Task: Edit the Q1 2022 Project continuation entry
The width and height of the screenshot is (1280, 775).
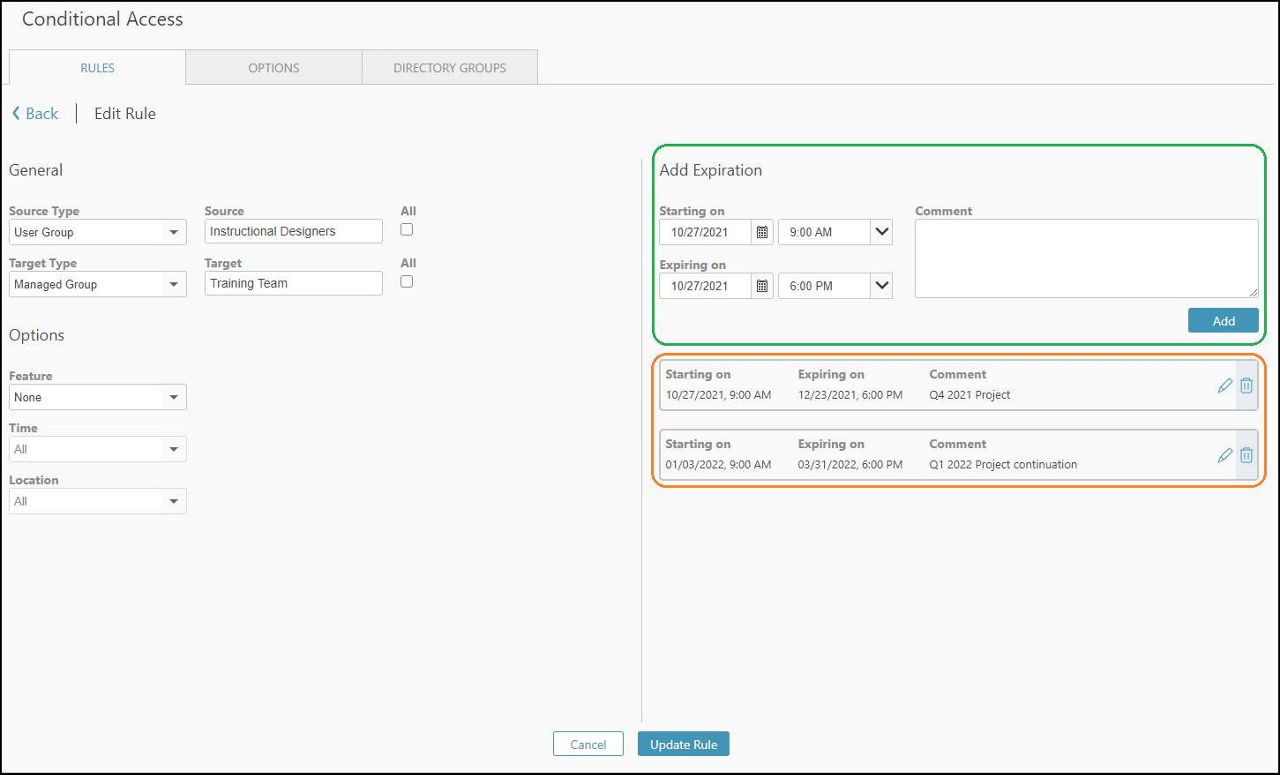Action: tap(1224, 456)
